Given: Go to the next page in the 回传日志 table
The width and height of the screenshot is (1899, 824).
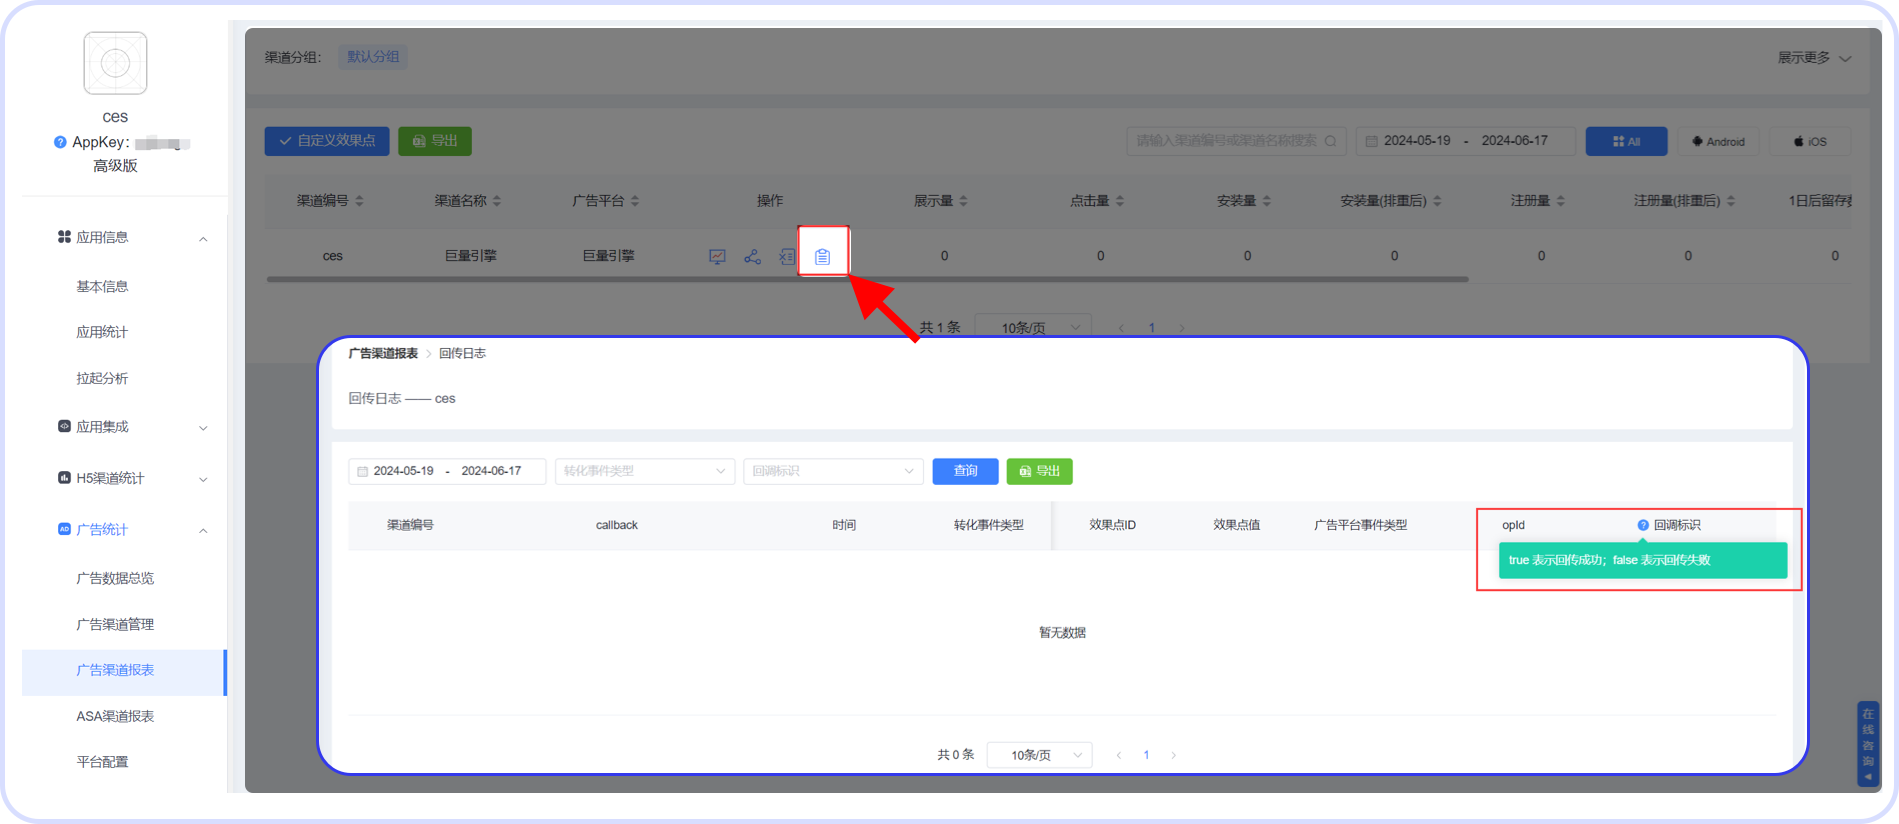Looking at the screenshot, I should click(1174, 755).
